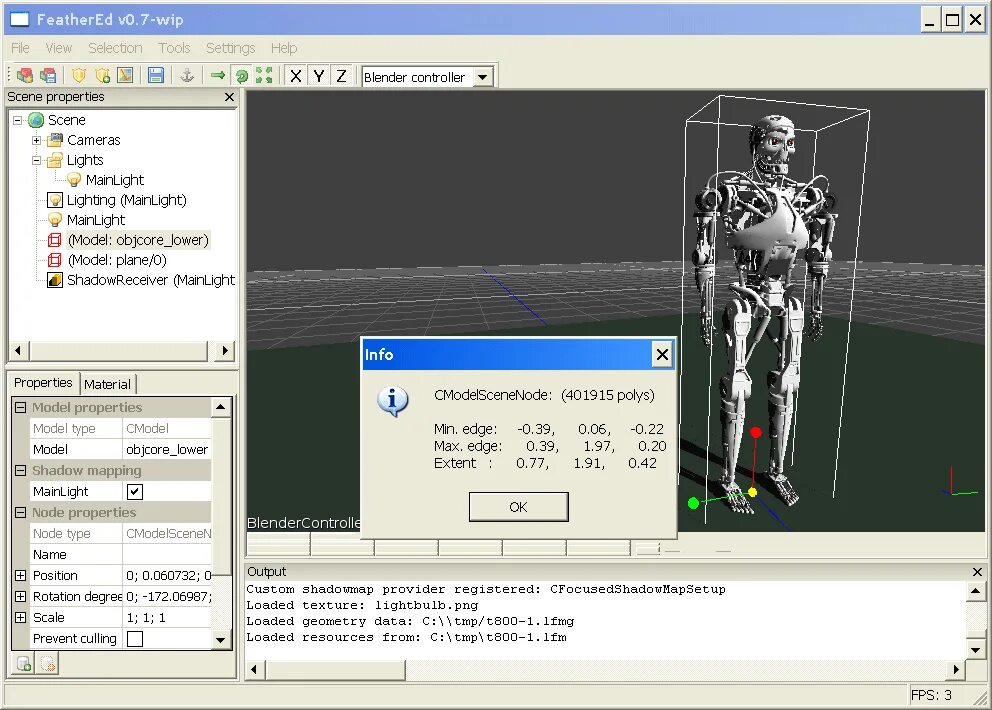The height and width of the screenshot is (710, 992).
Task: Select the Cameras folder in scene tree
Action: click(x=94, y=140)
